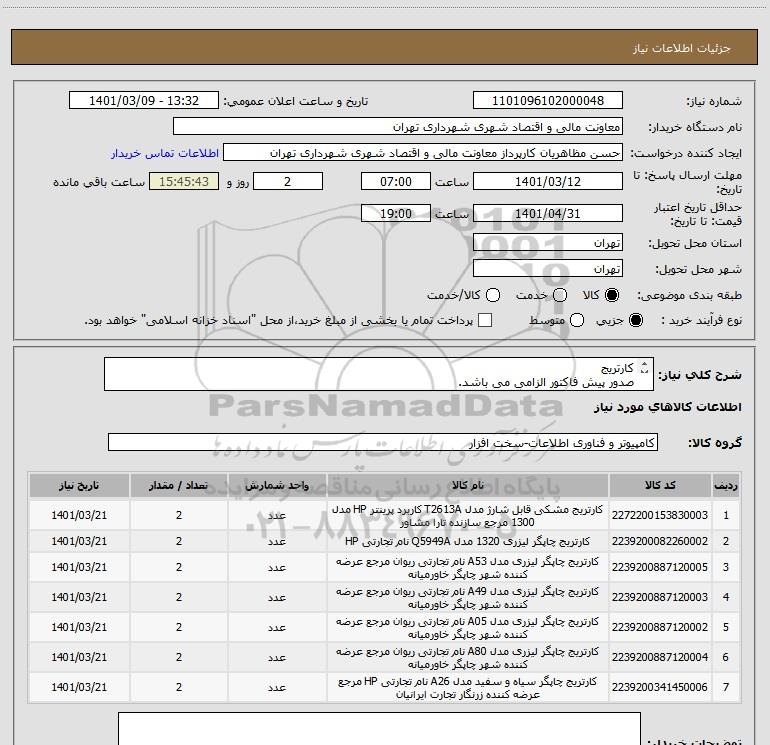Click the validity time field 19:00
The width and height of the screenshot is (770, 745).
(396, 213)
